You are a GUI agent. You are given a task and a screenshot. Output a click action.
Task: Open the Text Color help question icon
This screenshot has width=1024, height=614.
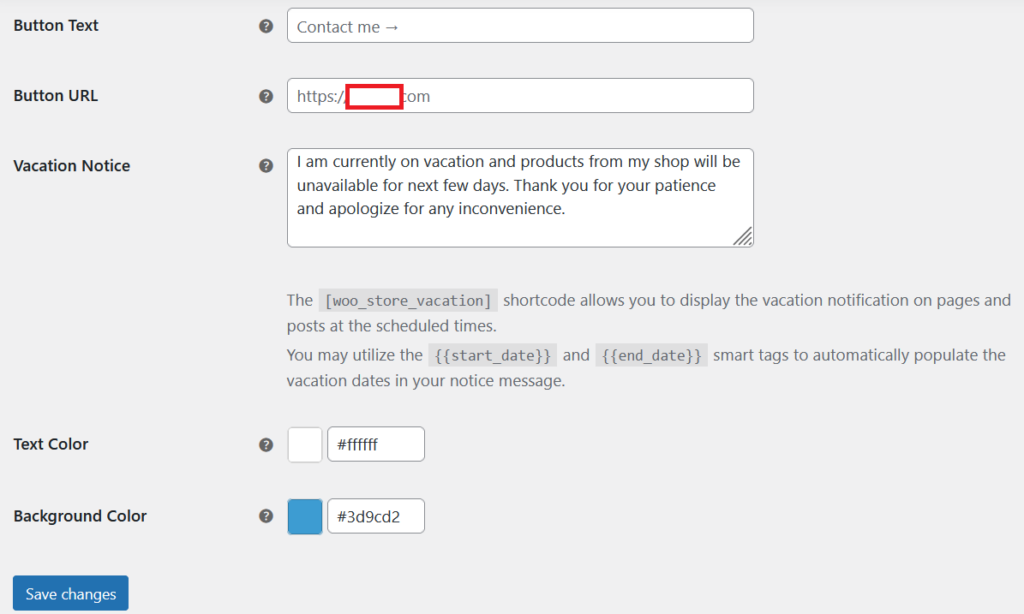(x=266, y=445)
